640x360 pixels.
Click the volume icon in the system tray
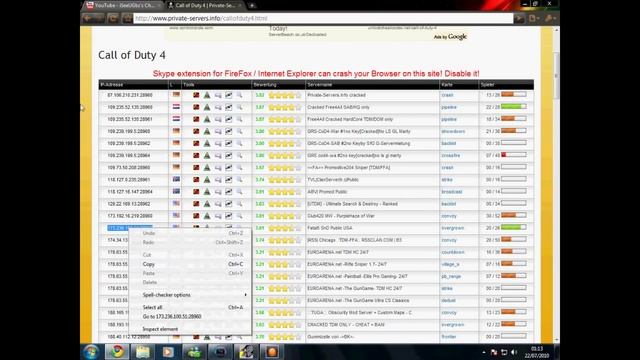514,352
